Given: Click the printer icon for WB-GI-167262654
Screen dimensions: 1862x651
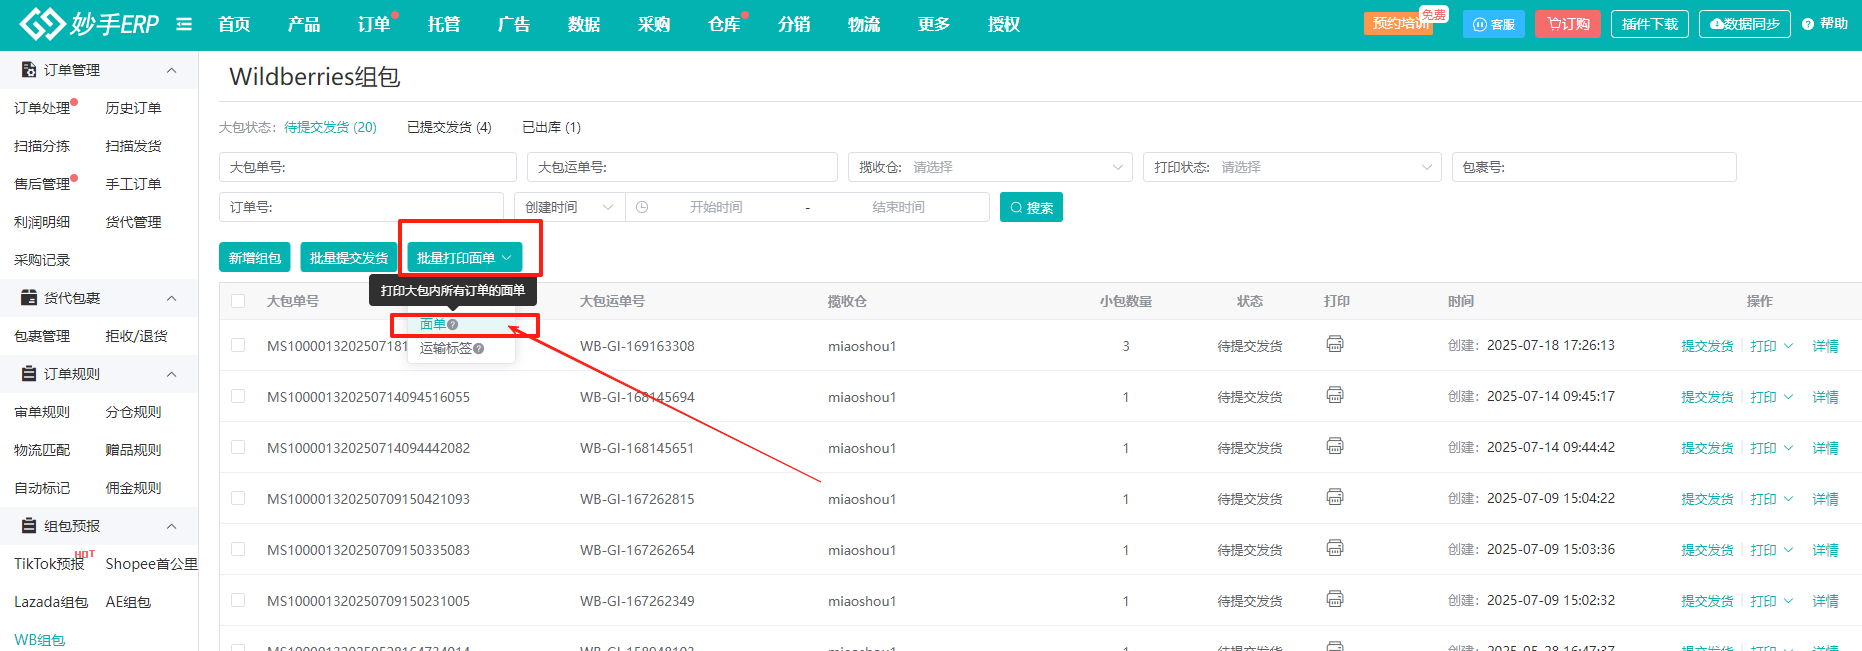Looking at the screenshot, I should click(x=1335, y=548).
